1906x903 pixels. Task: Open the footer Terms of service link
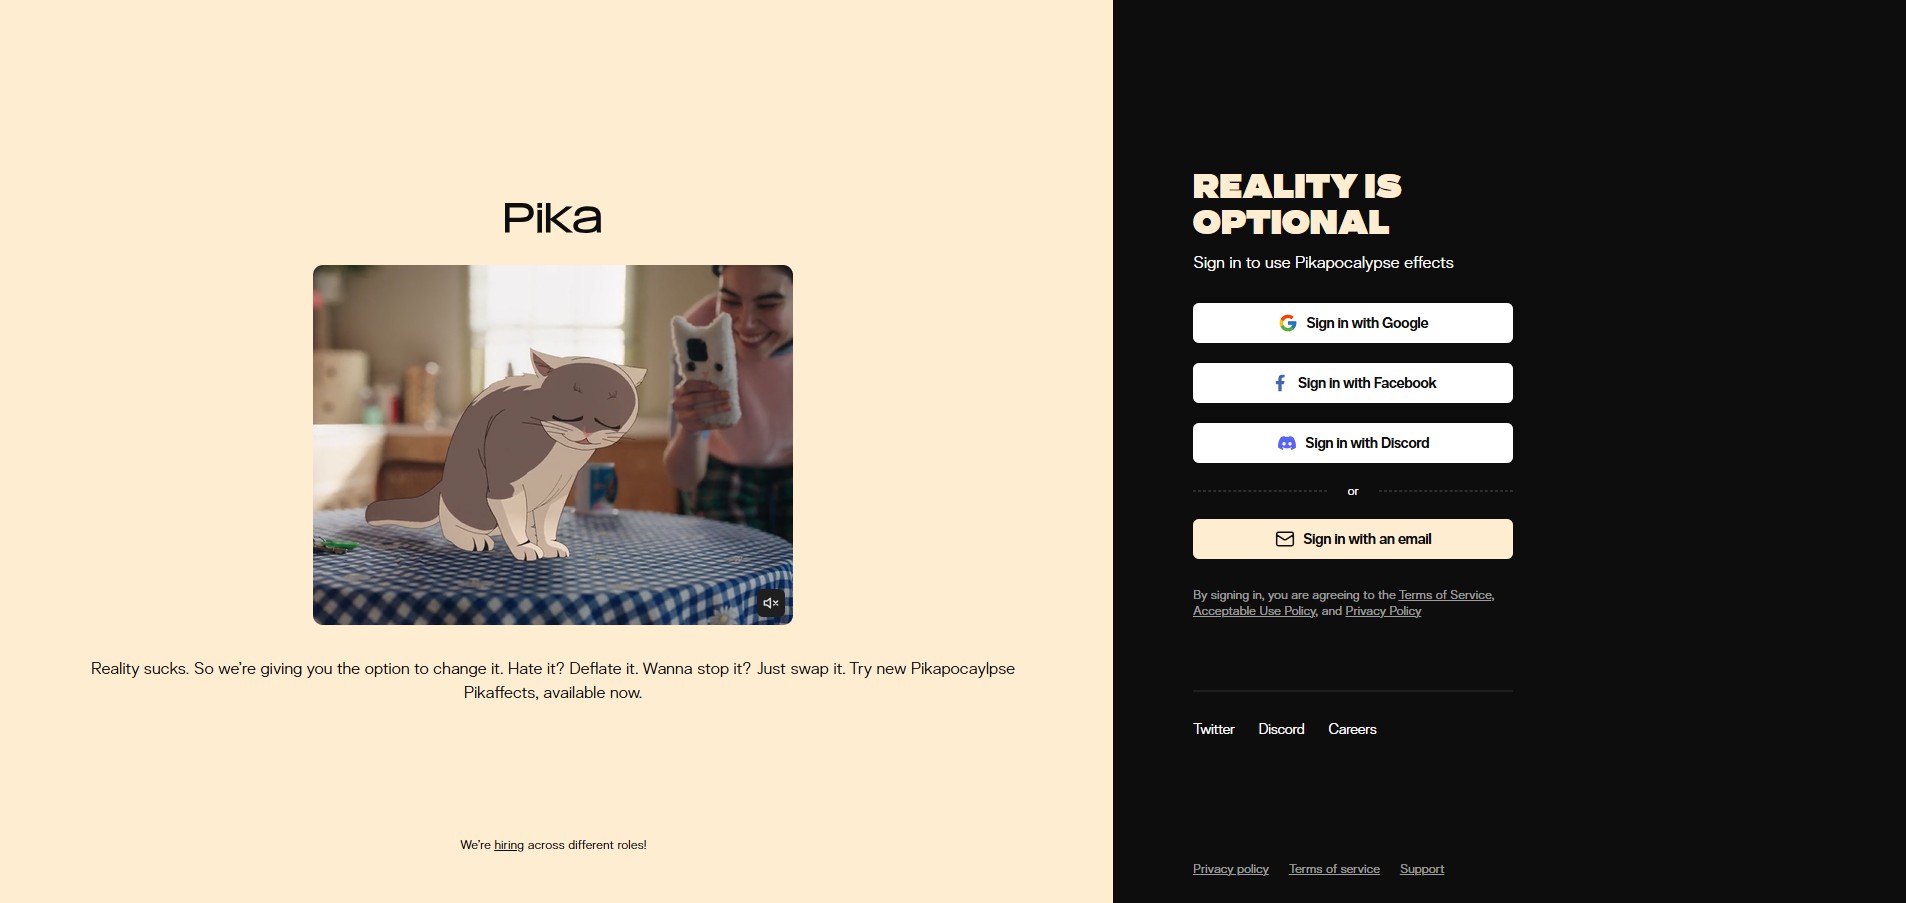point(1334,869)
